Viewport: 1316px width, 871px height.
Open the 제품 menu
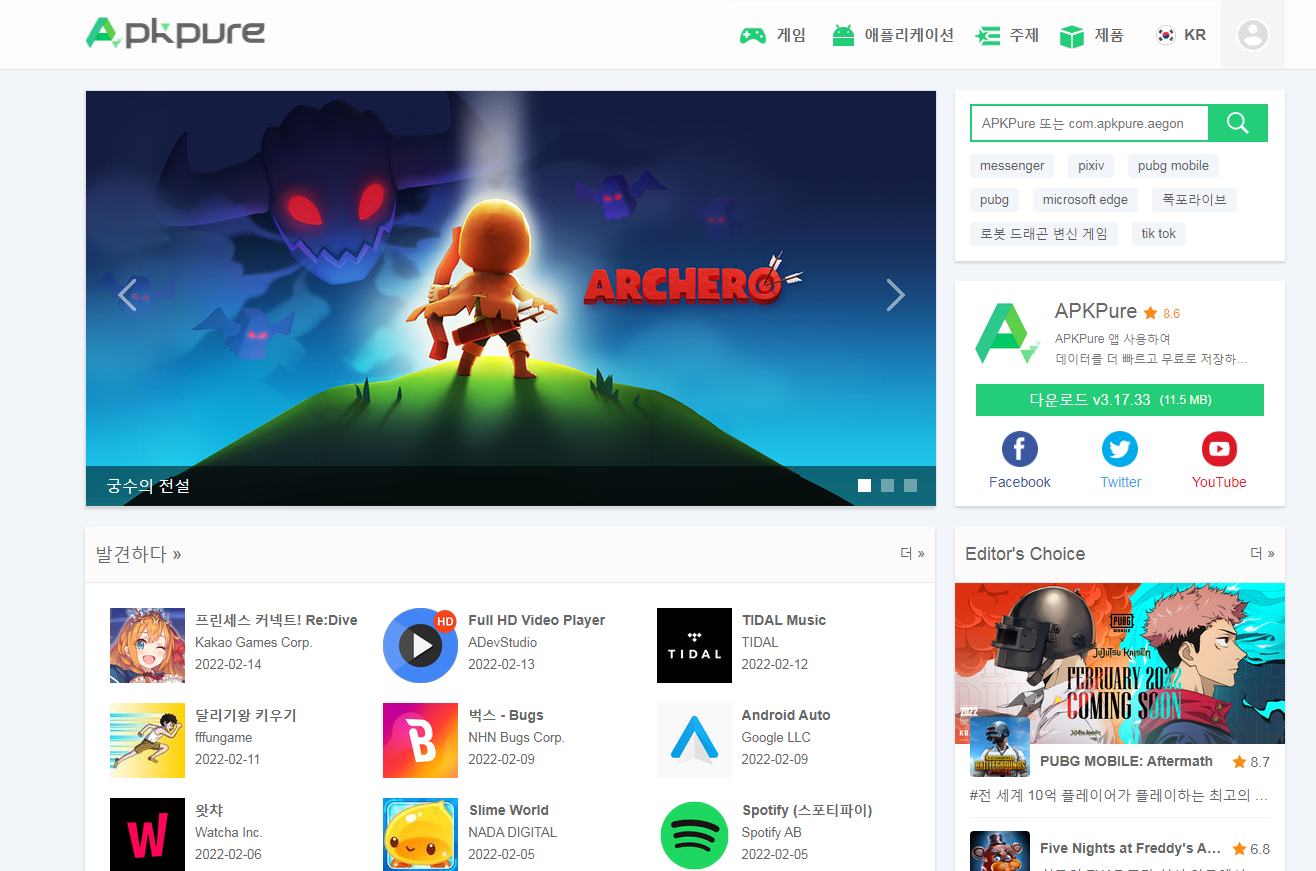[x=1109, y=35]
